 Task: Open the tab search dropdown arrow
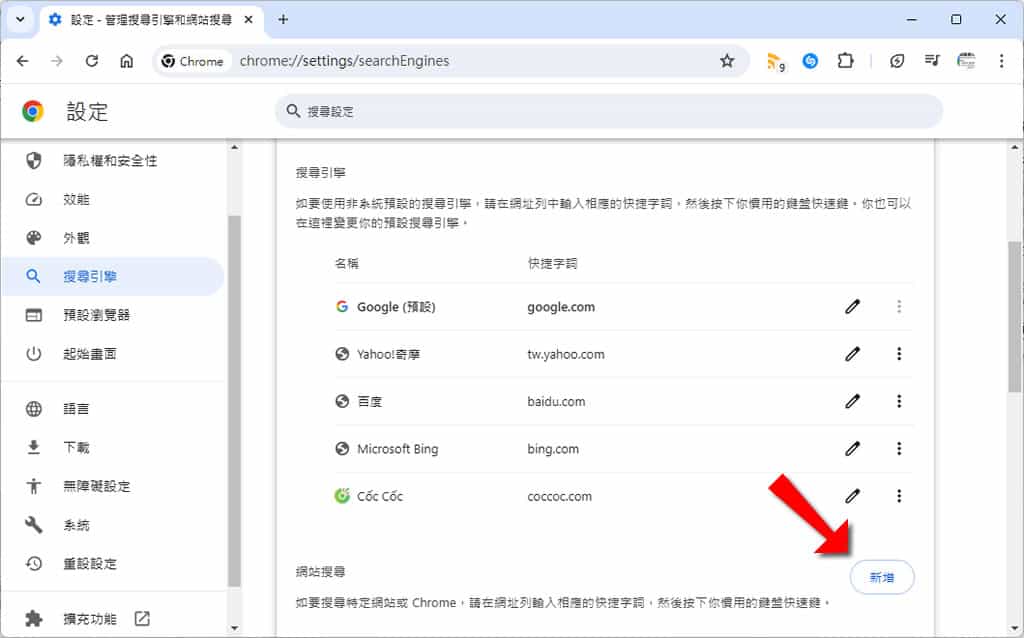(20, 20)
